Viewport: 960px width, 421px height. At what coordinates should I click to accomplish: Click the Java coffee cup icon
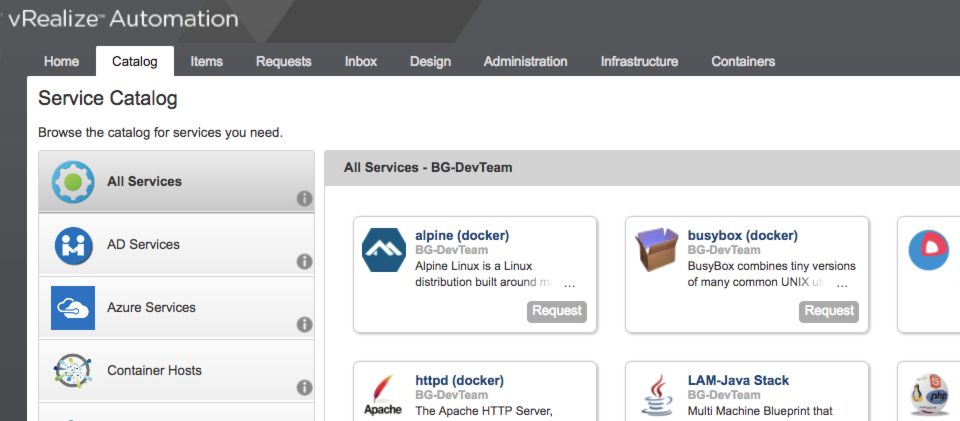[x=656, y=395]
